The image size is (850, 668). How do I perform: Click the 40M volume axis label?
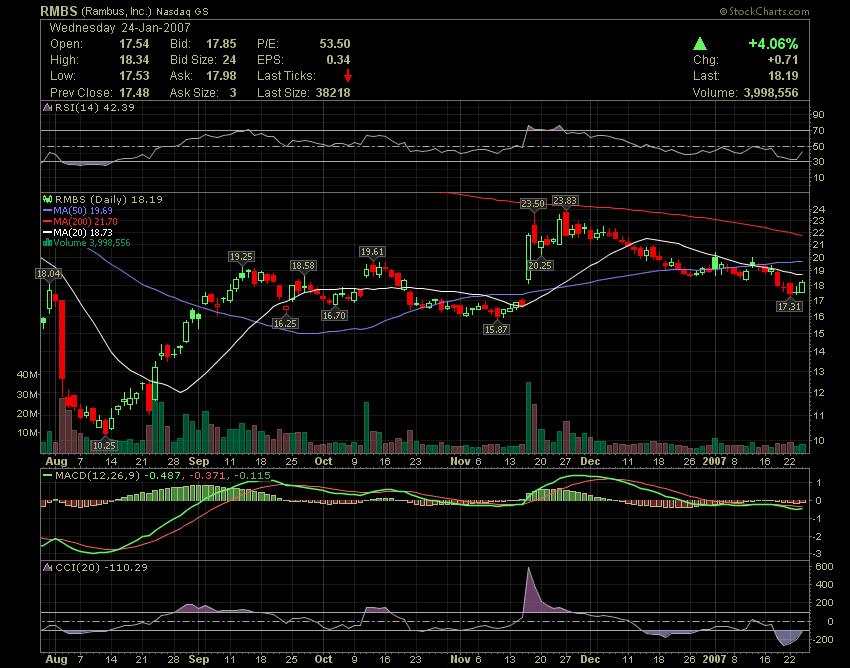pyautogui.click(x=27, y=374)
